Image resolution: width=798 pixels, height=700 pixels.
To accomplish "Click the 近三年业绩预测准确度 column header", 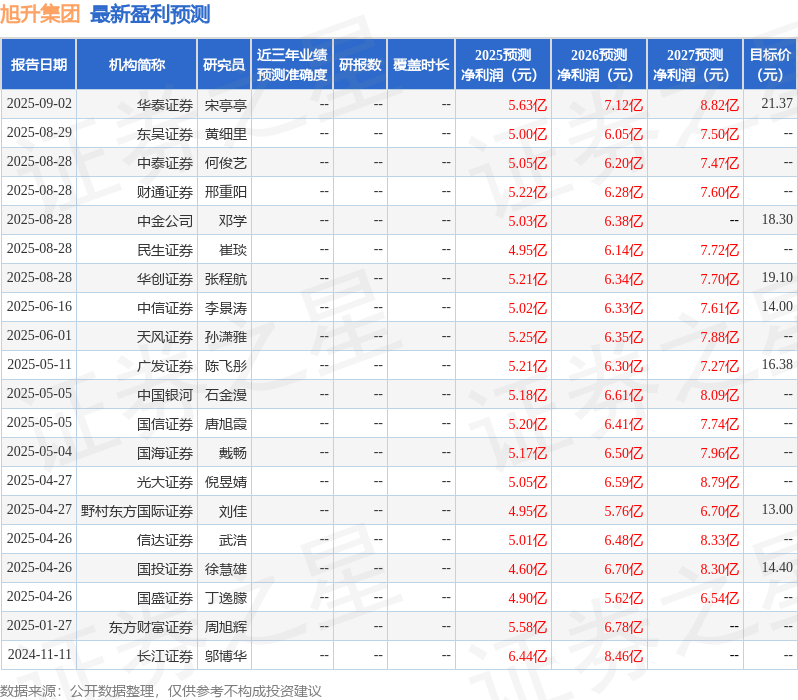I will click(x=292, y=65).
